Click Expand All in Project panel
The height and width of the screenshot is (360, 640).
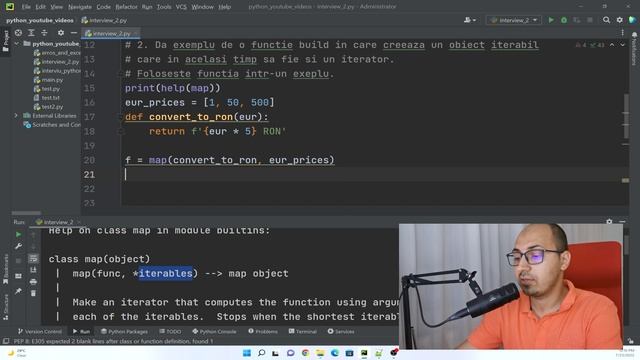click(31, 33)
